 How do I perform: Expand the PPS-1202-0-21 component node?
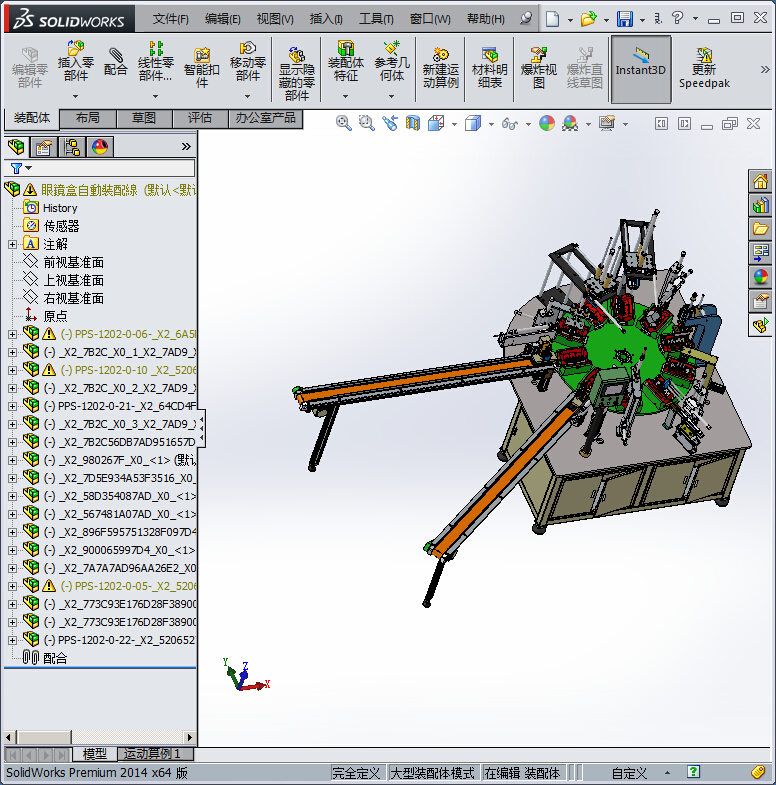13,407
